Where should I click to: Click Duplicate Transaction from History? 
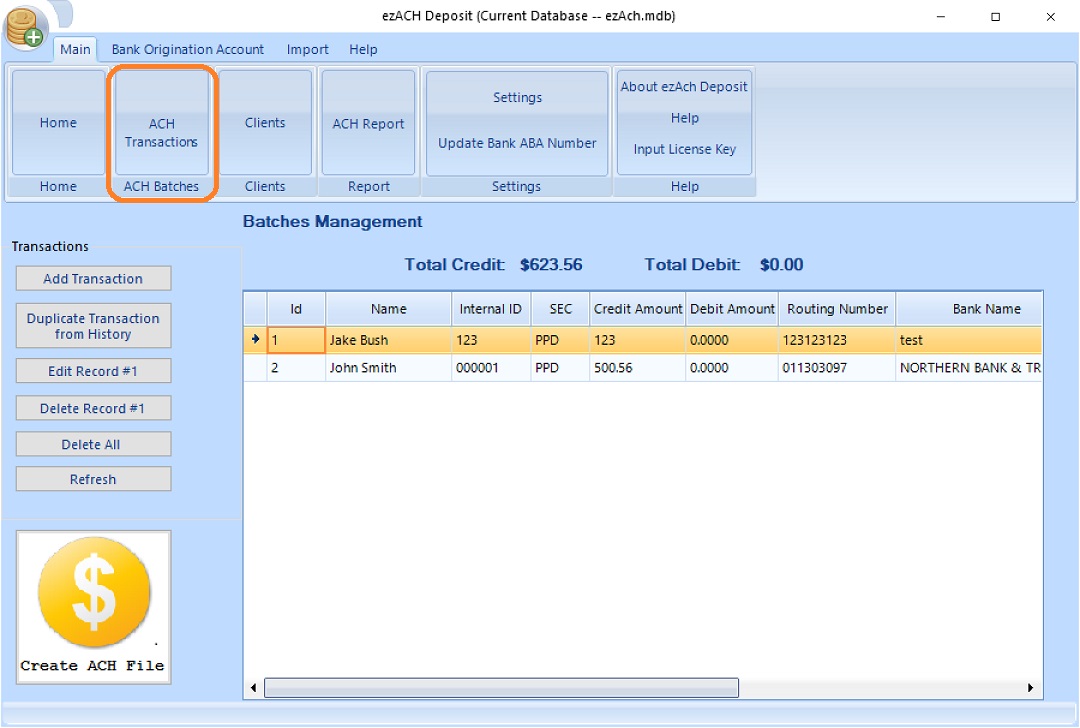click(93, 327)
